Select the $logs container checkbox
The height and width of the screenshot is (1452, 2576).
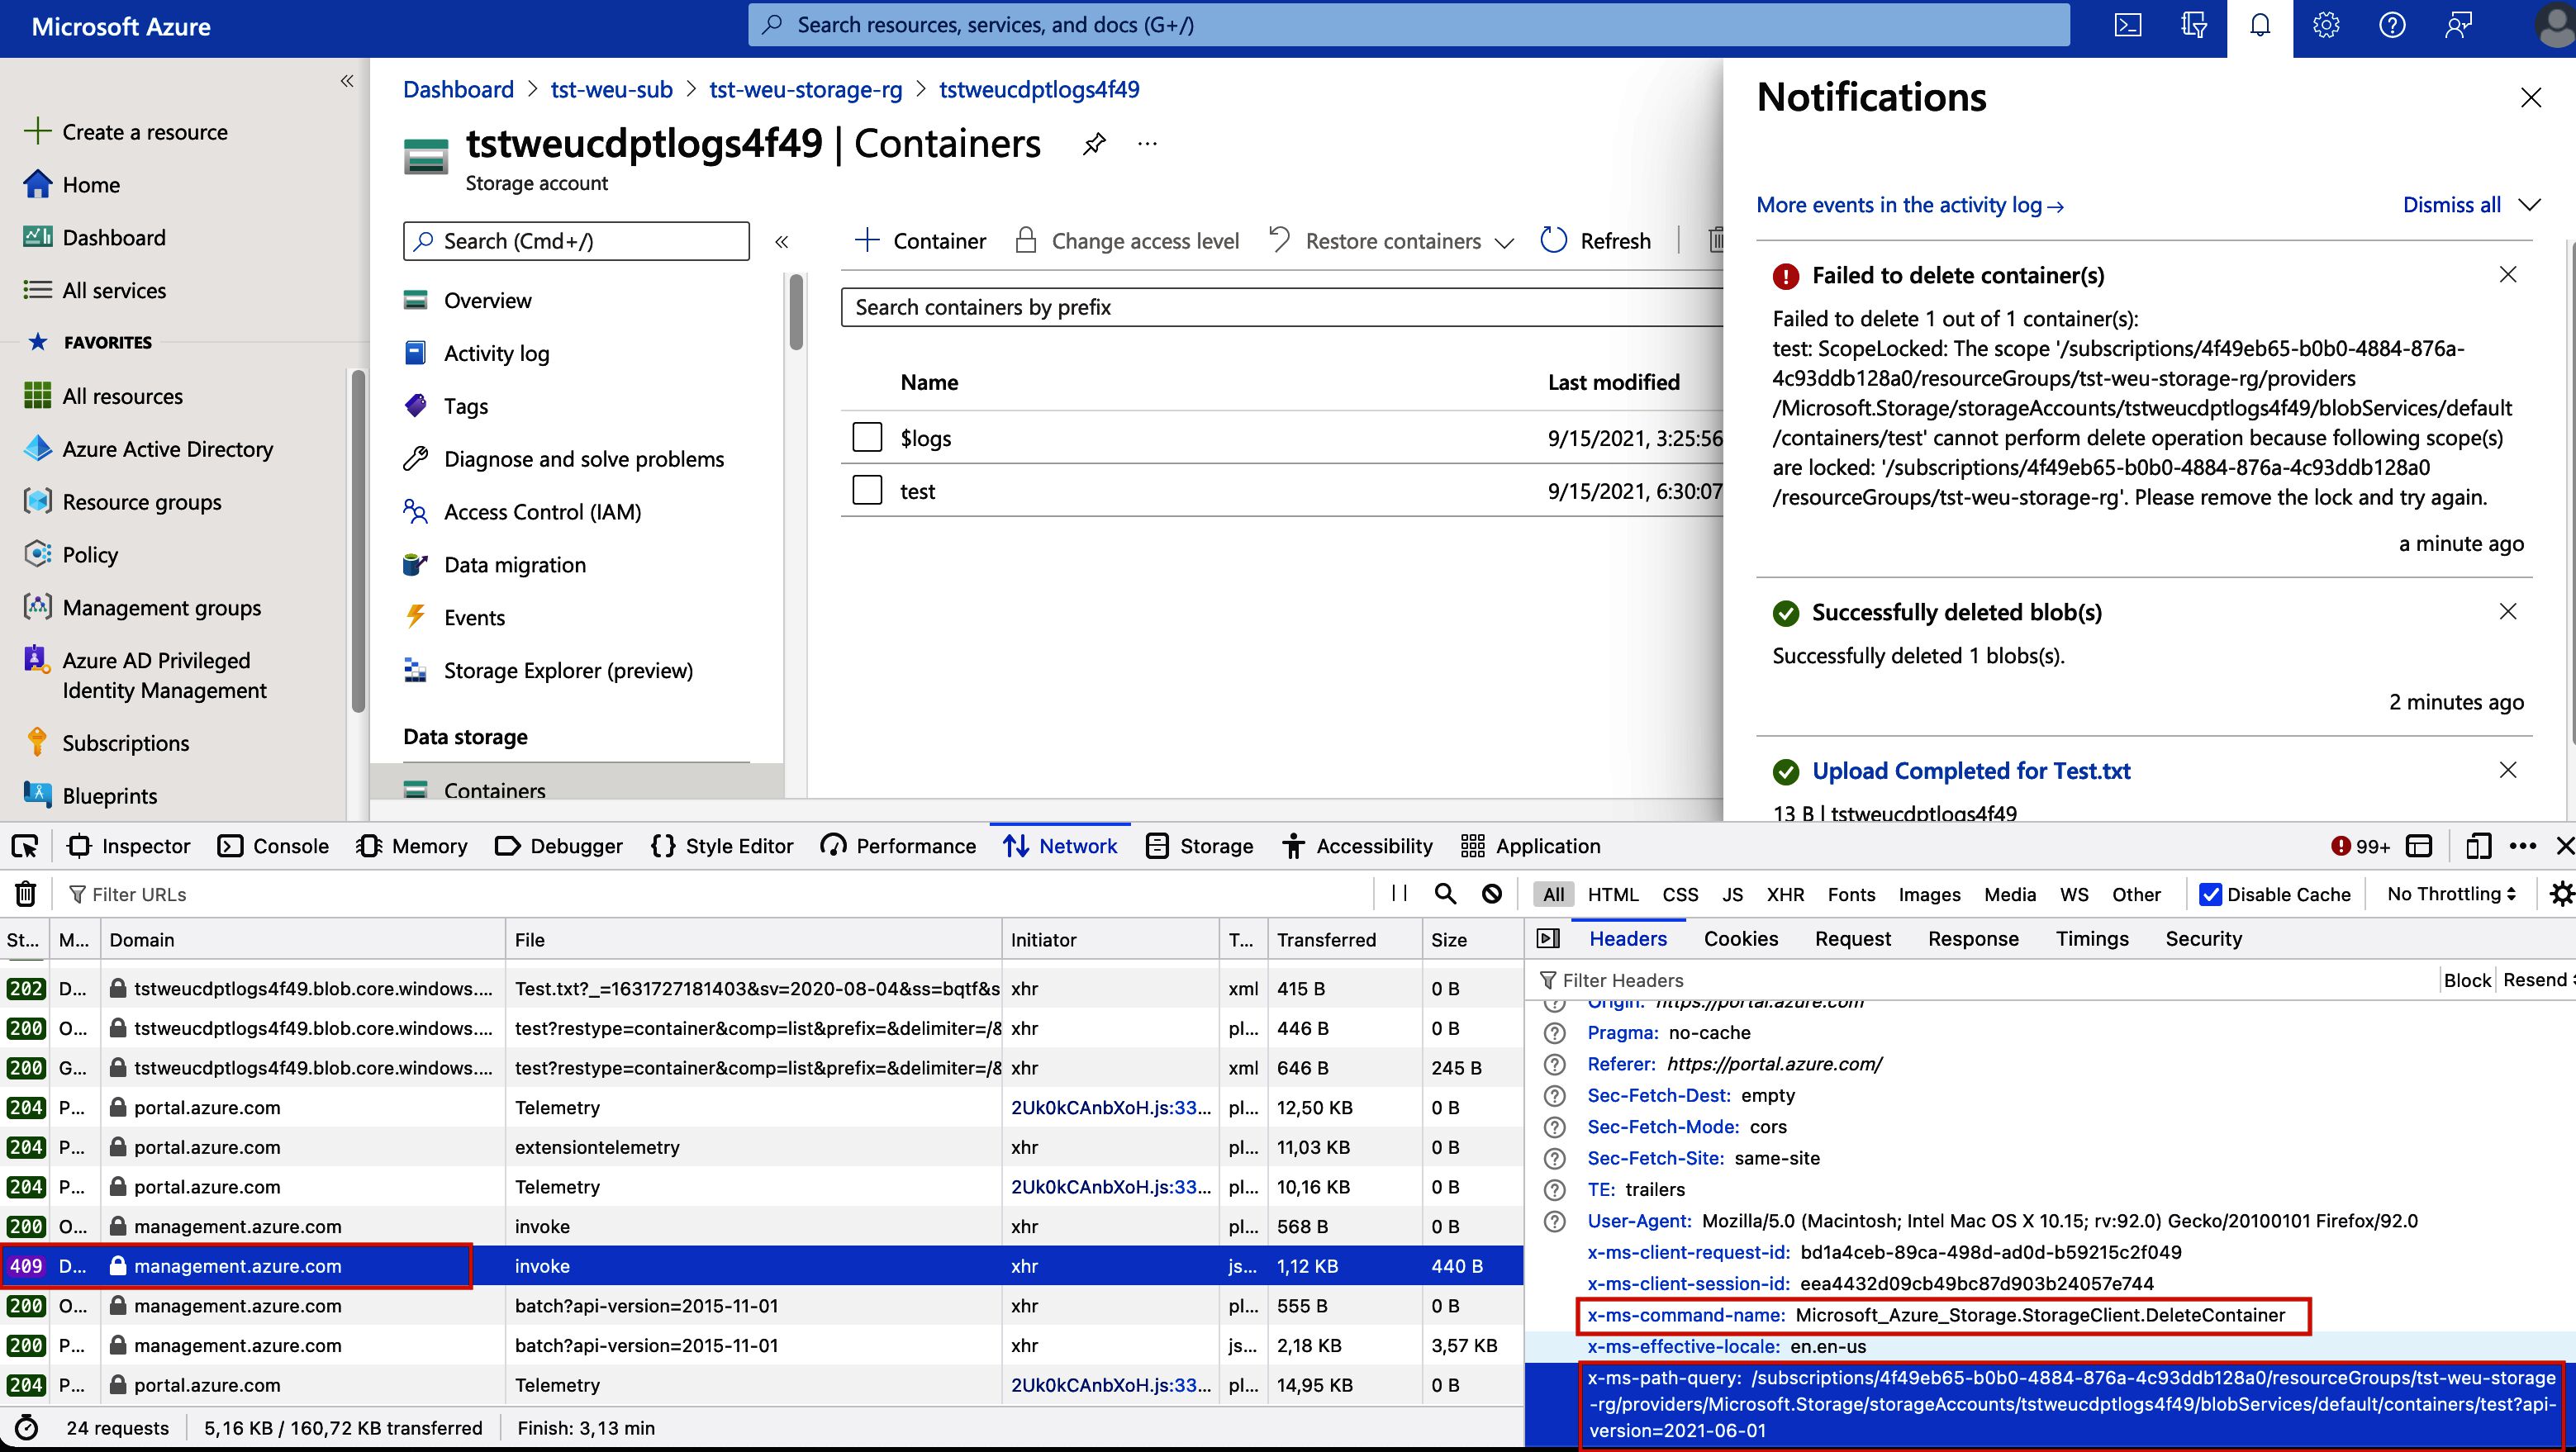pyautogui.click(x=866, y=437)
